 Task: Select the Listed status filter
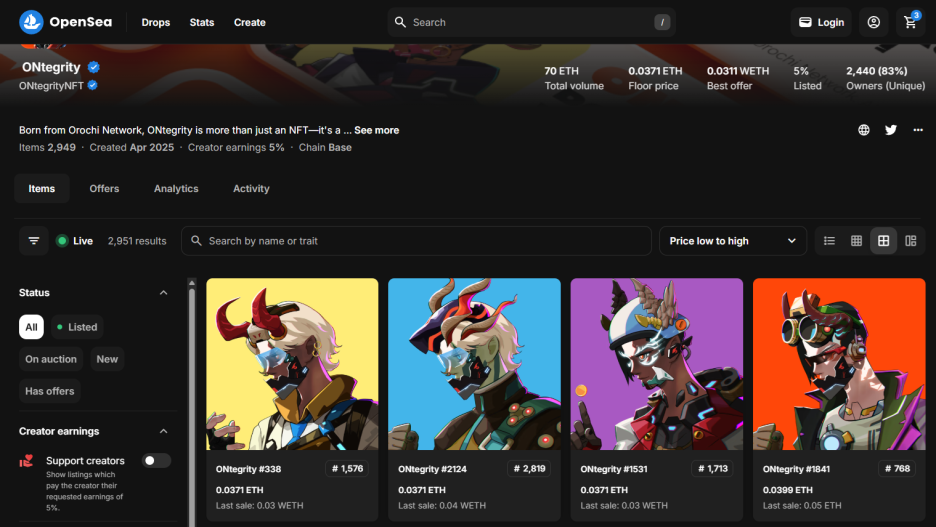pyautogui.click(x=77, y=327)
